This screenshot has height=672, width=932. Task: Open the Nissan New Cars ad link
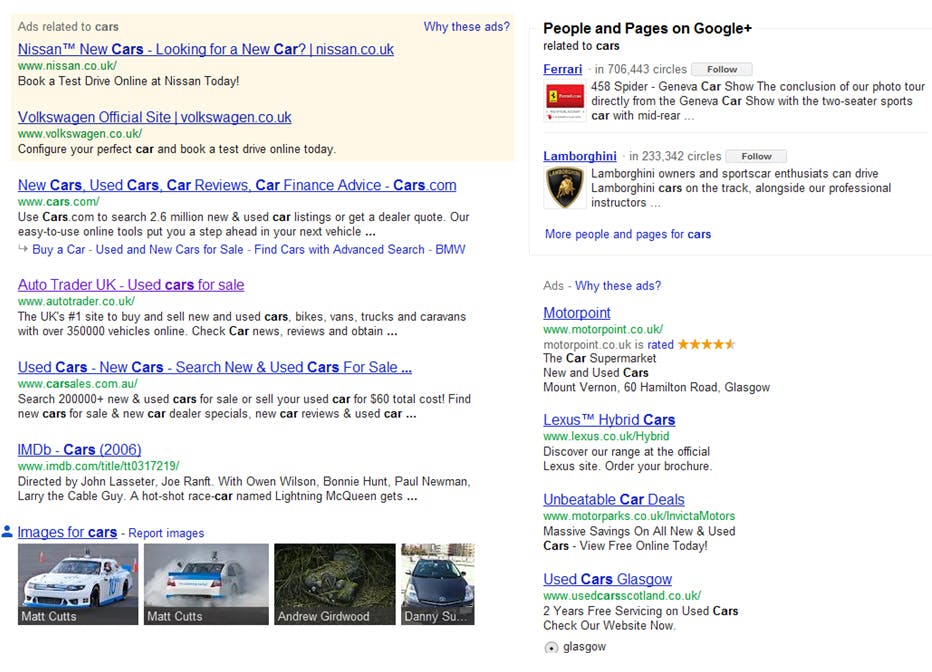point(206,49)
